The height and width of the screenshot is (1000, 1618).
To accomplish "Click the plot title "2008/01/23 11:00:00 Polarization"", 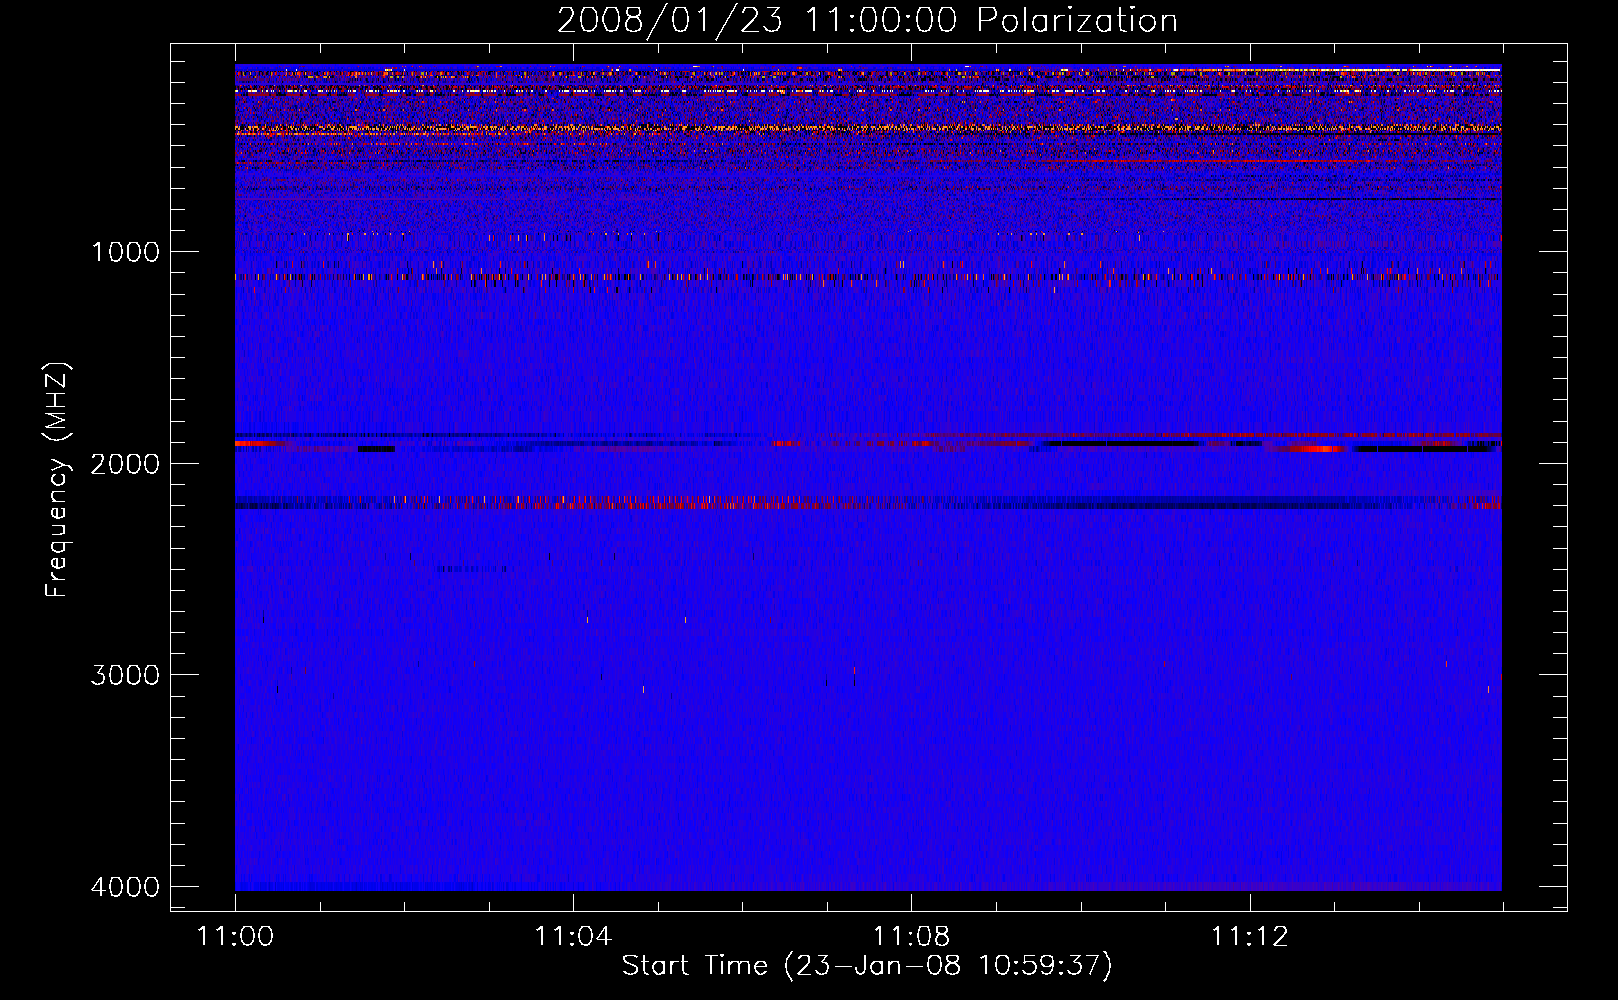I will coord(867,21).
